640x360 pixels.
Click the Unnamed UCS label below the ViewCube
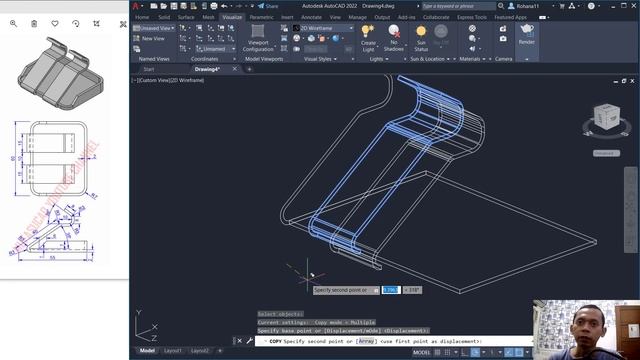607,153
